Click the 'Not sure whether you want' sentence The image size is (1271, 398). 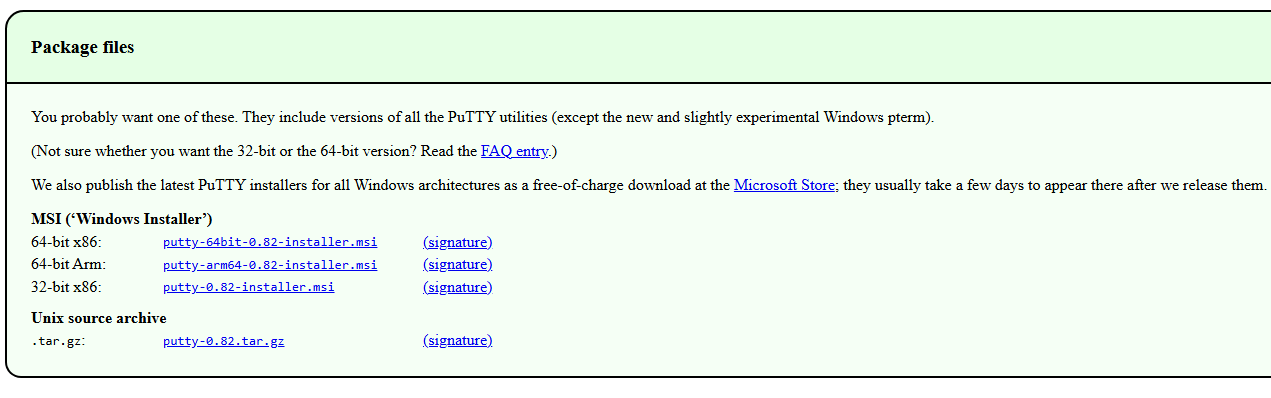(x=294, y=151)
